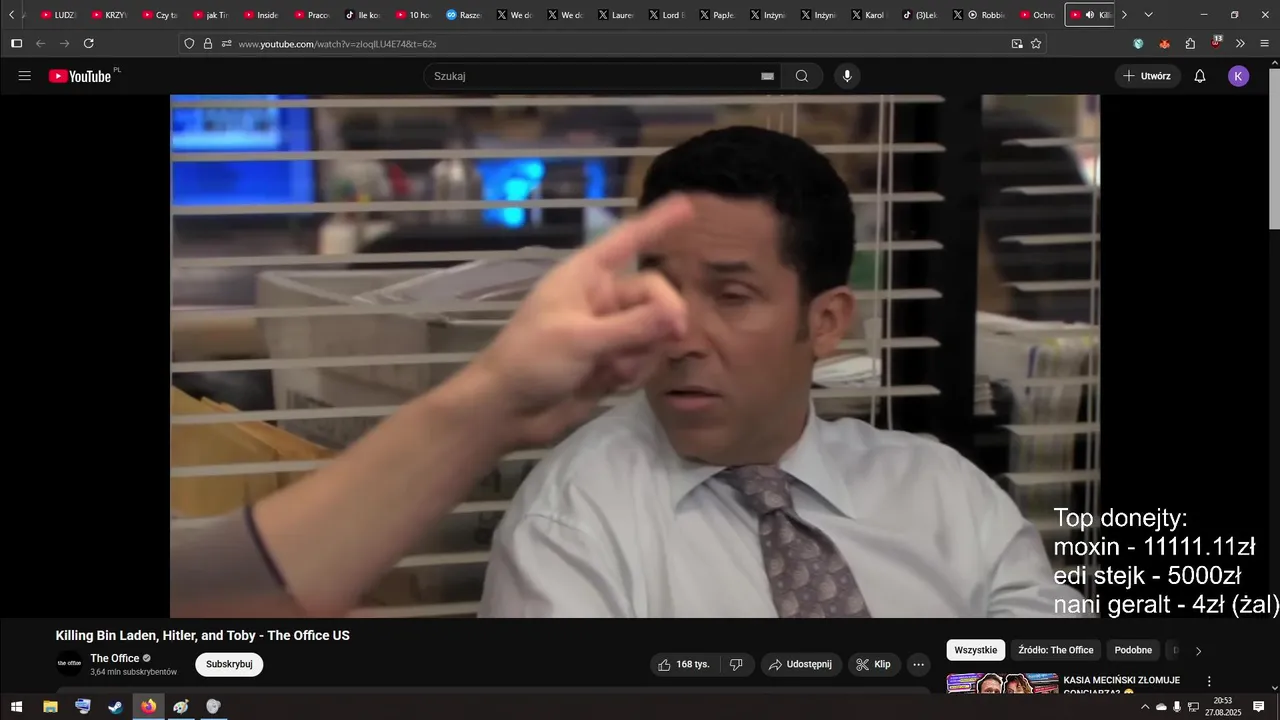Open options for KASIA MECIŃSKI video

click(1209, 681)
